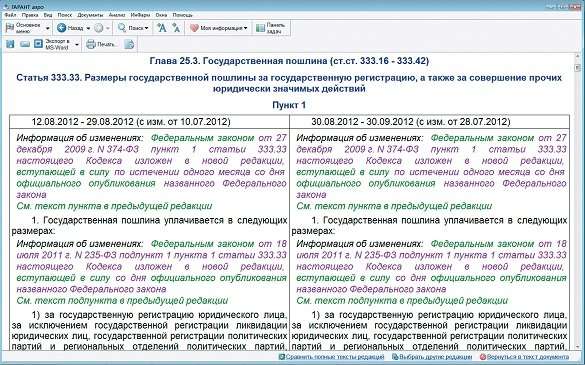Expand the Назад history dropdown arrow
585x365 pixels.
(x=88, y=28)
